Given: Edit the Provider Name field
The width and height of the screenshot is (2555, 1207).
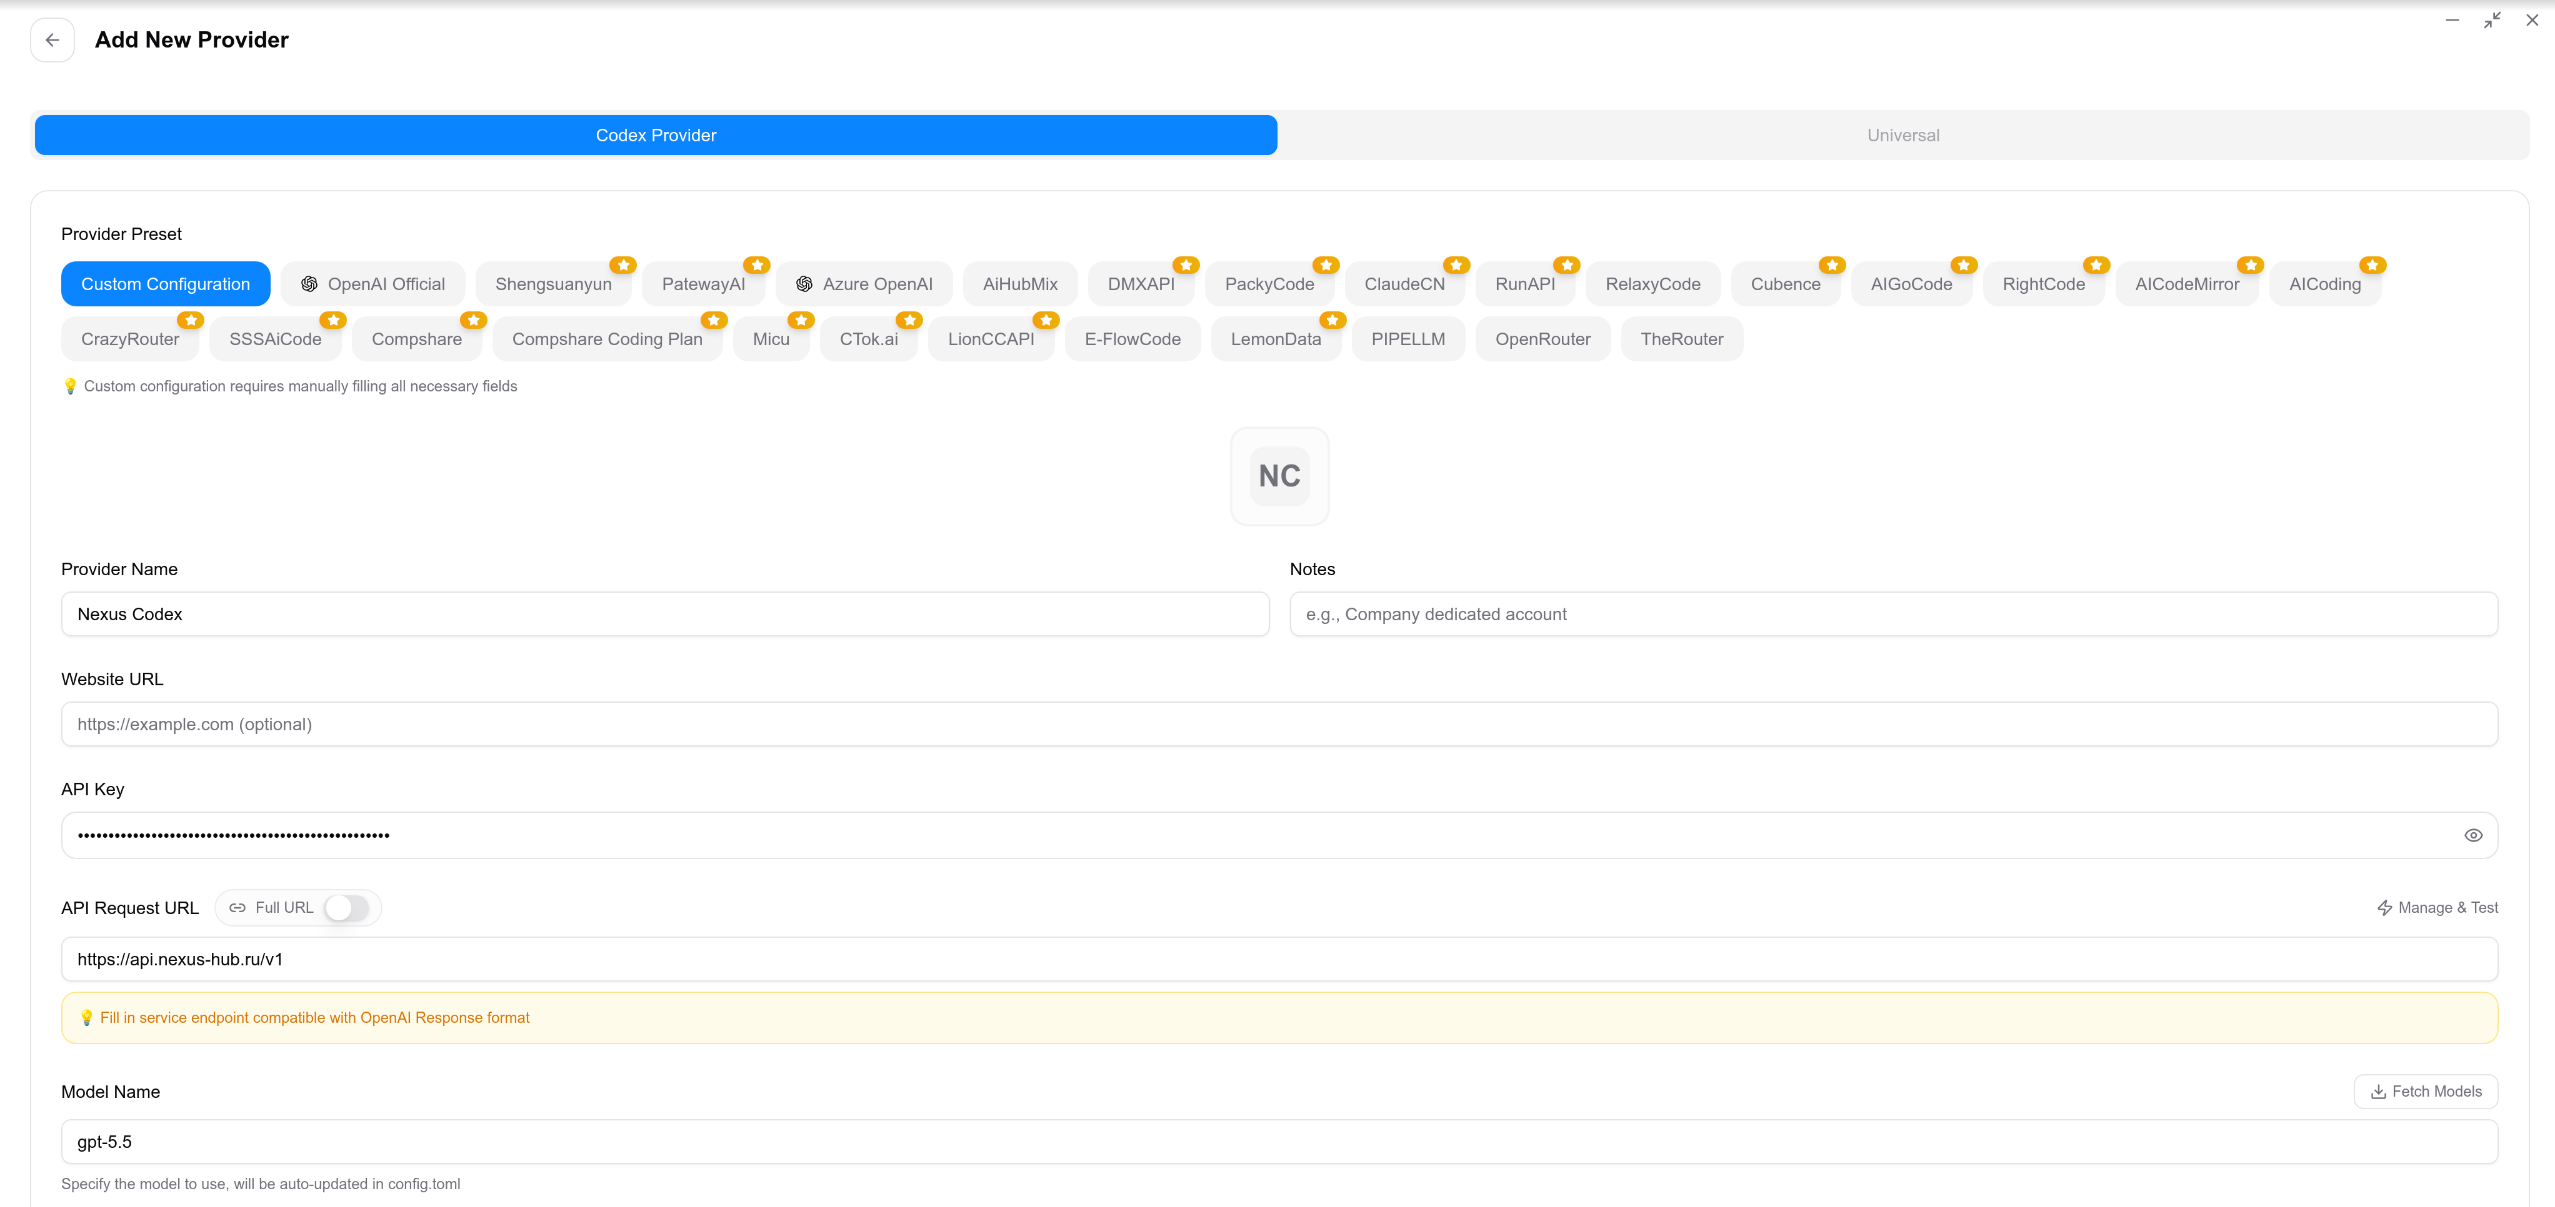Looking at the screenshot, I should tap(665, 614).
